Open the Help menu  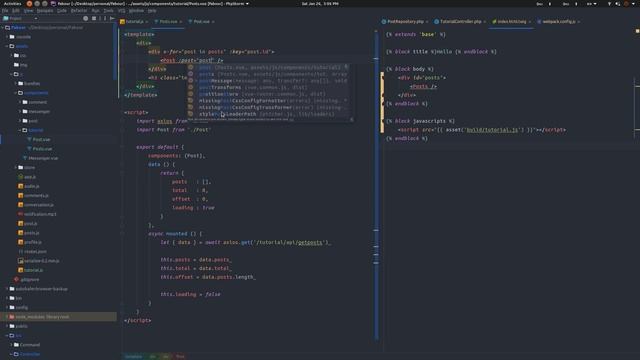click(x=152, y=11)
